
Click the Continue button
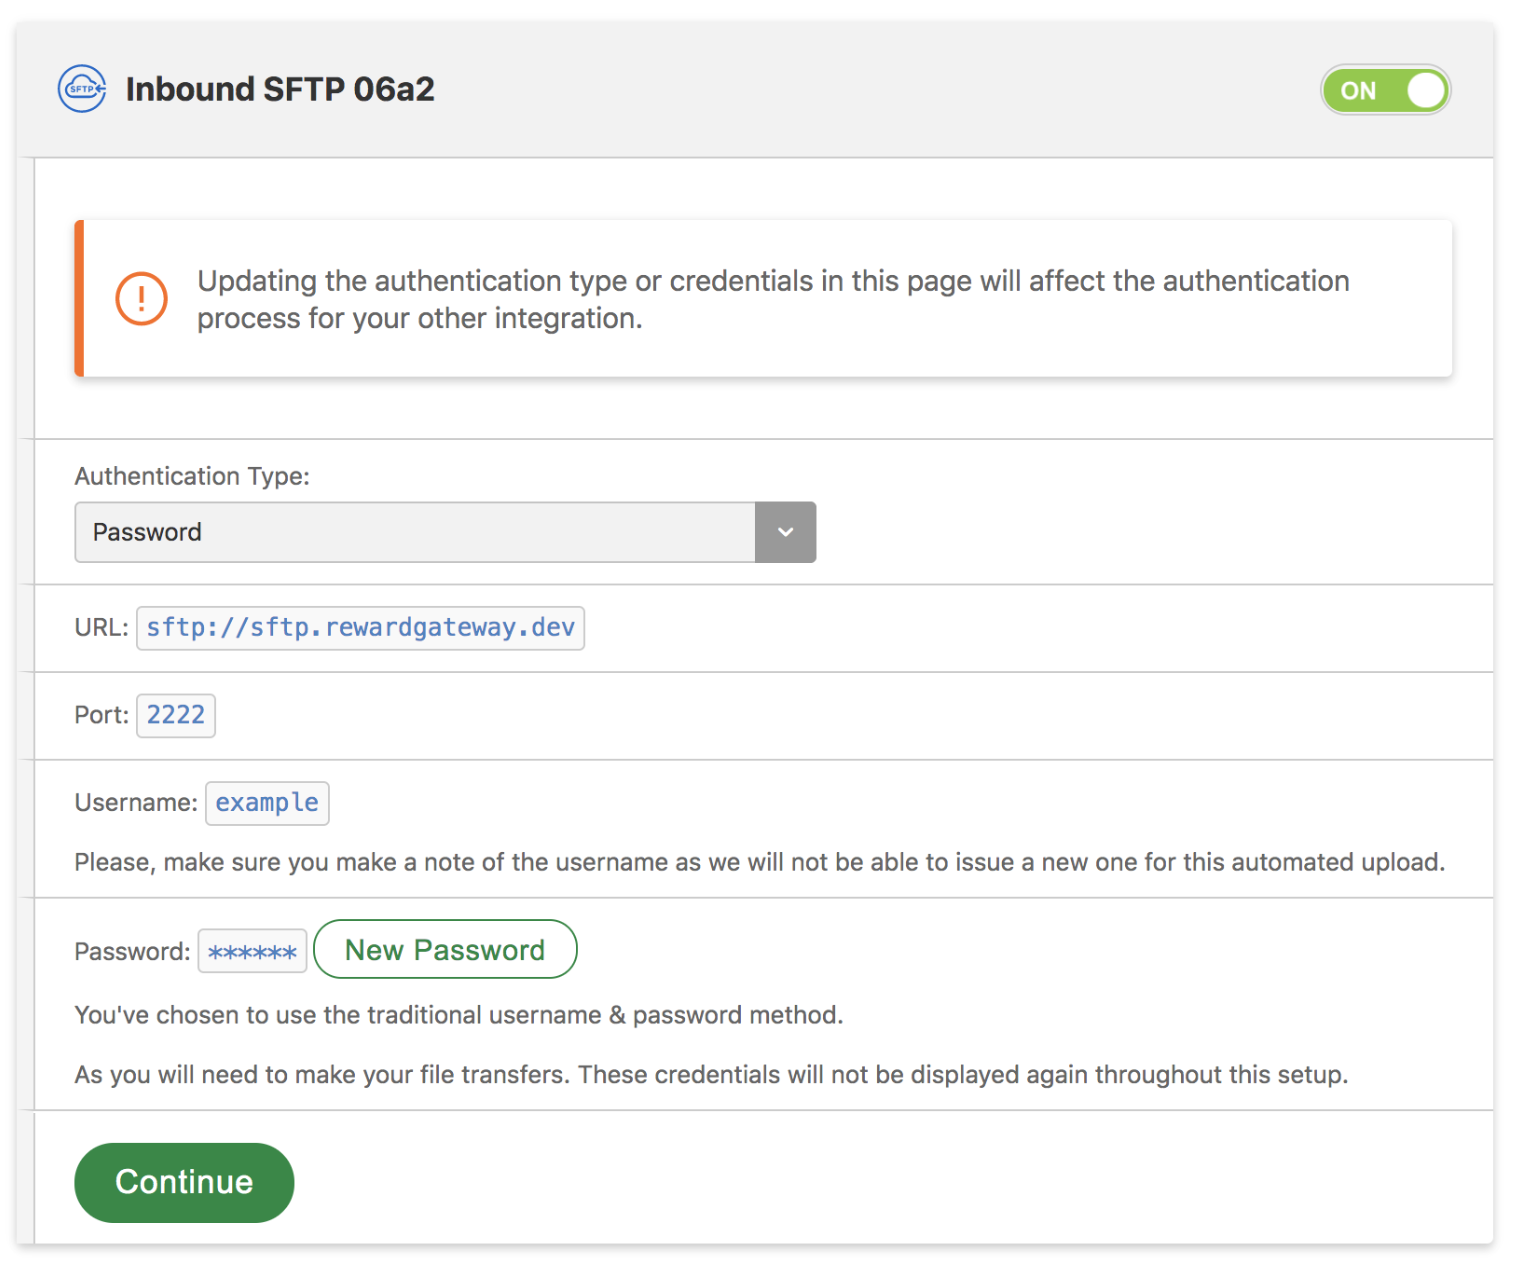coord(184,1182)
